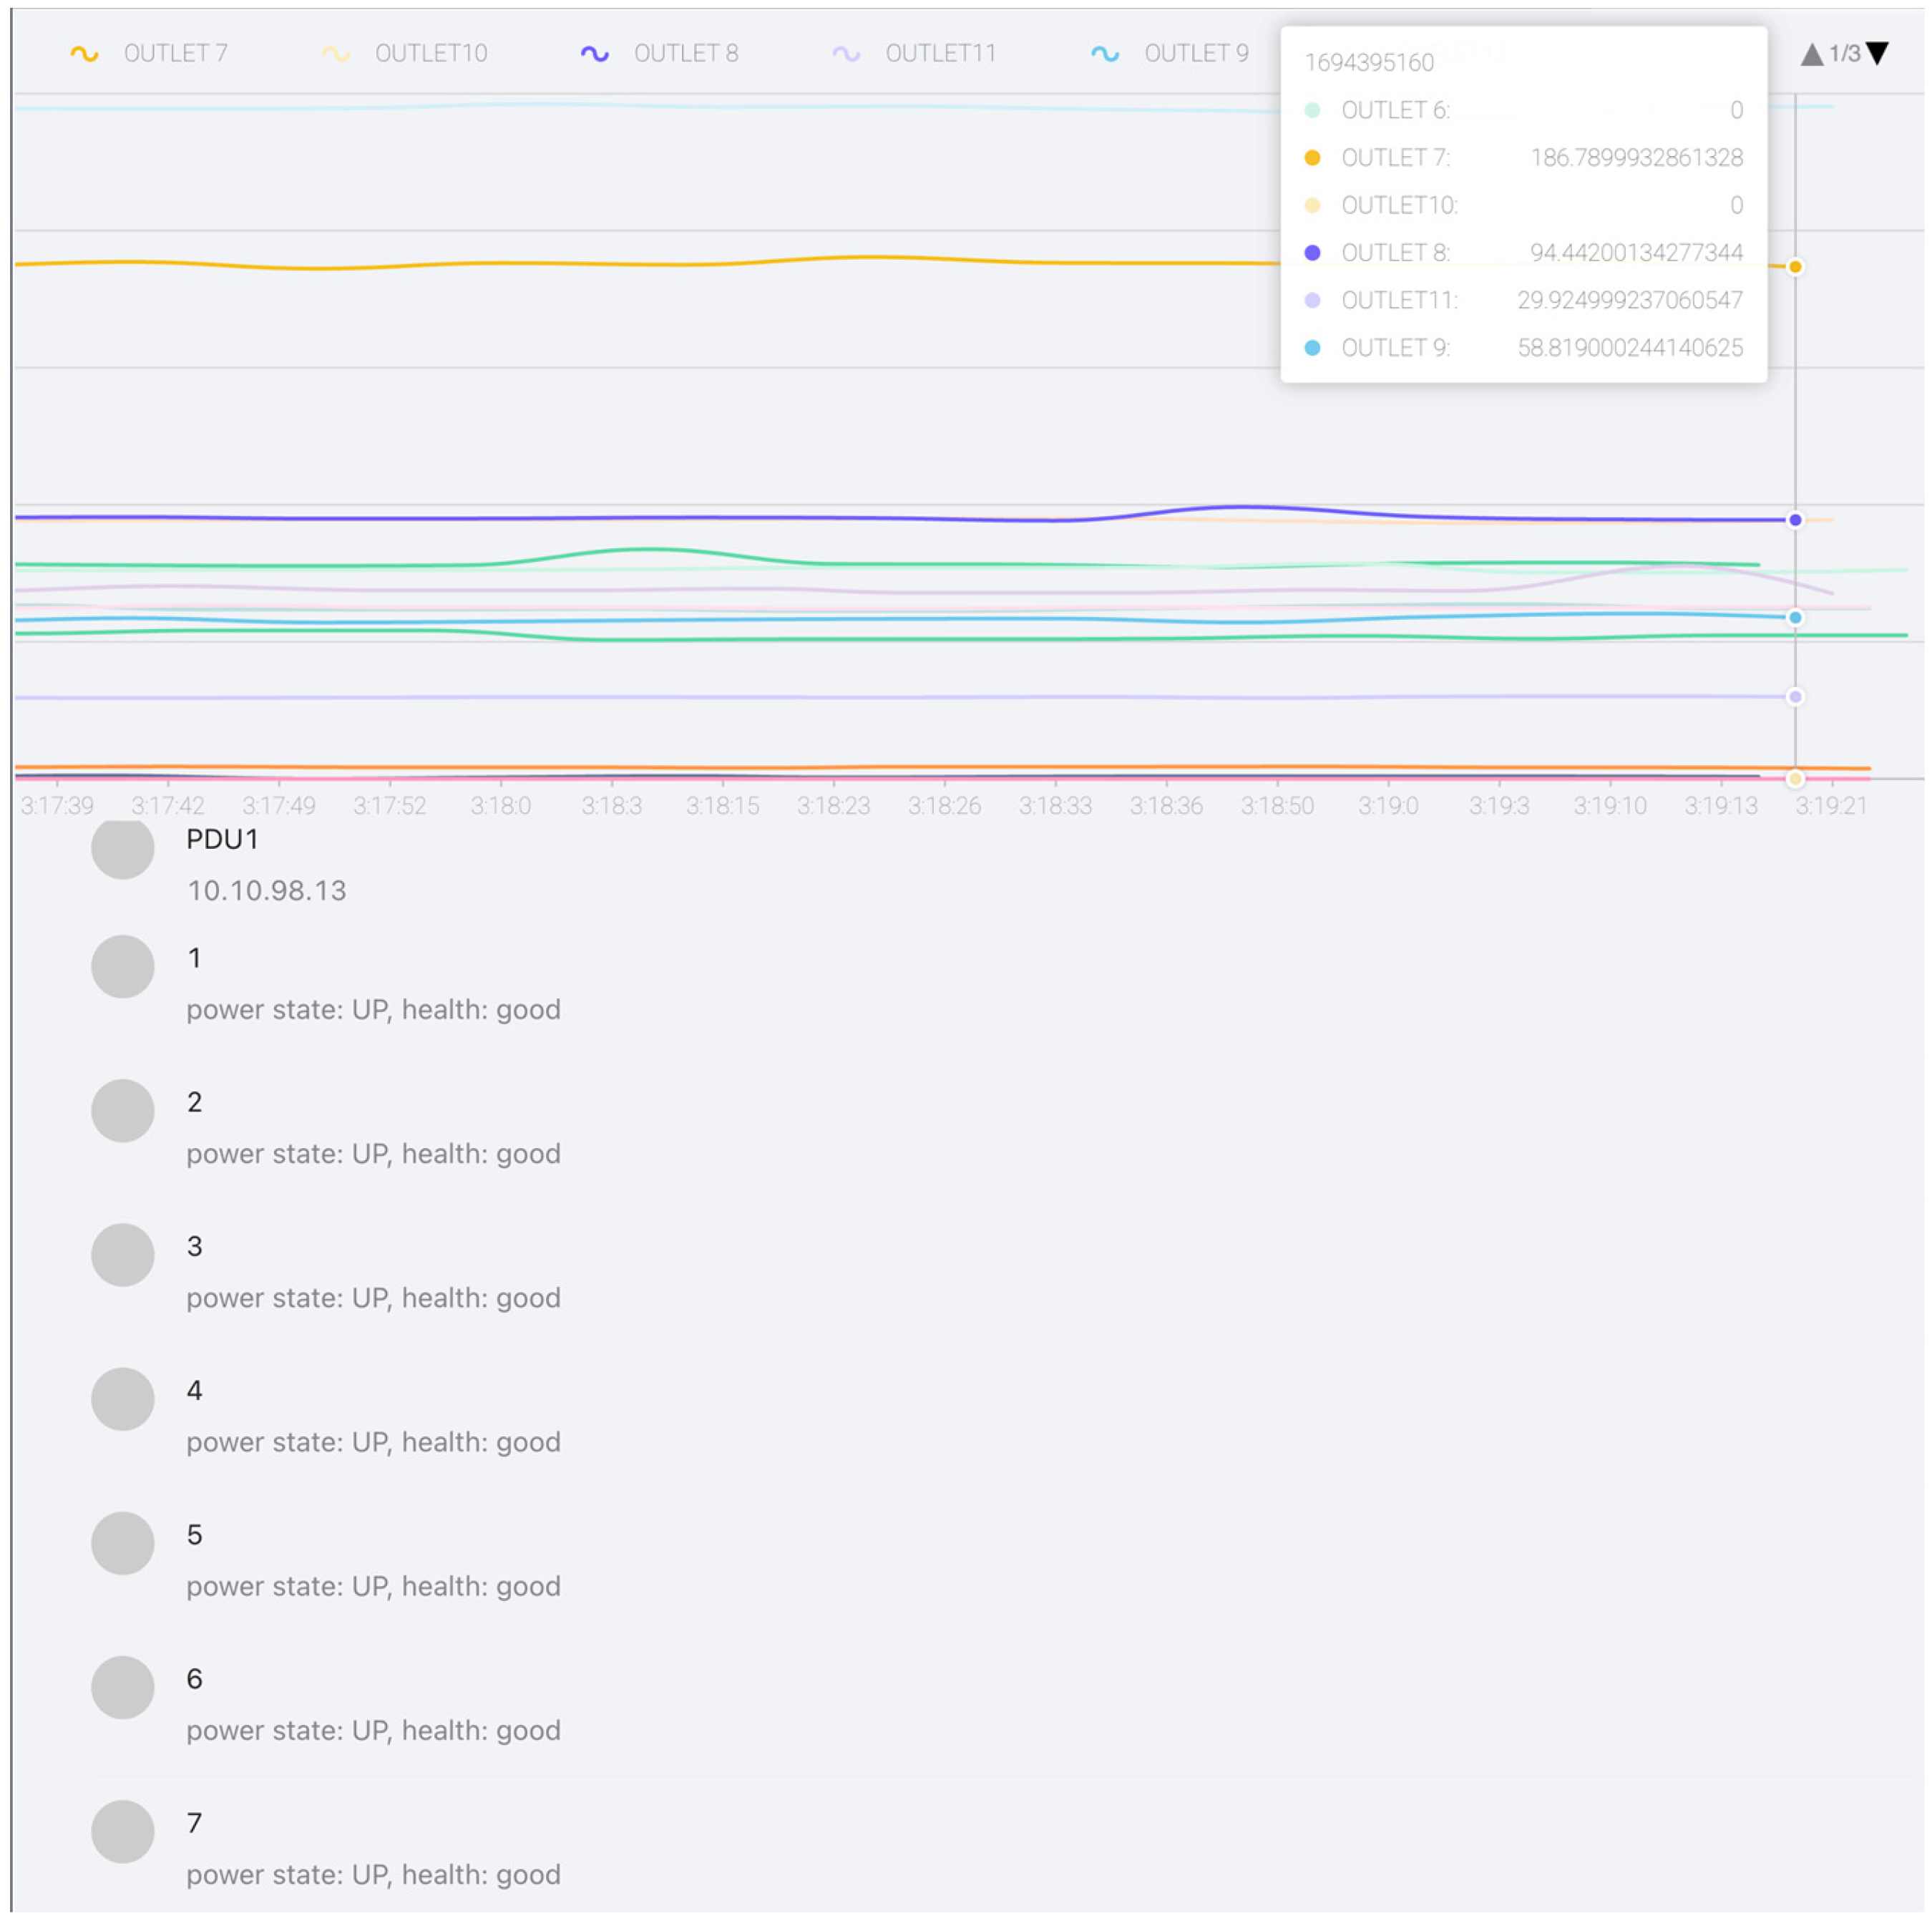Click avatar circle for outlet 7

click(x=123, y=1831)
